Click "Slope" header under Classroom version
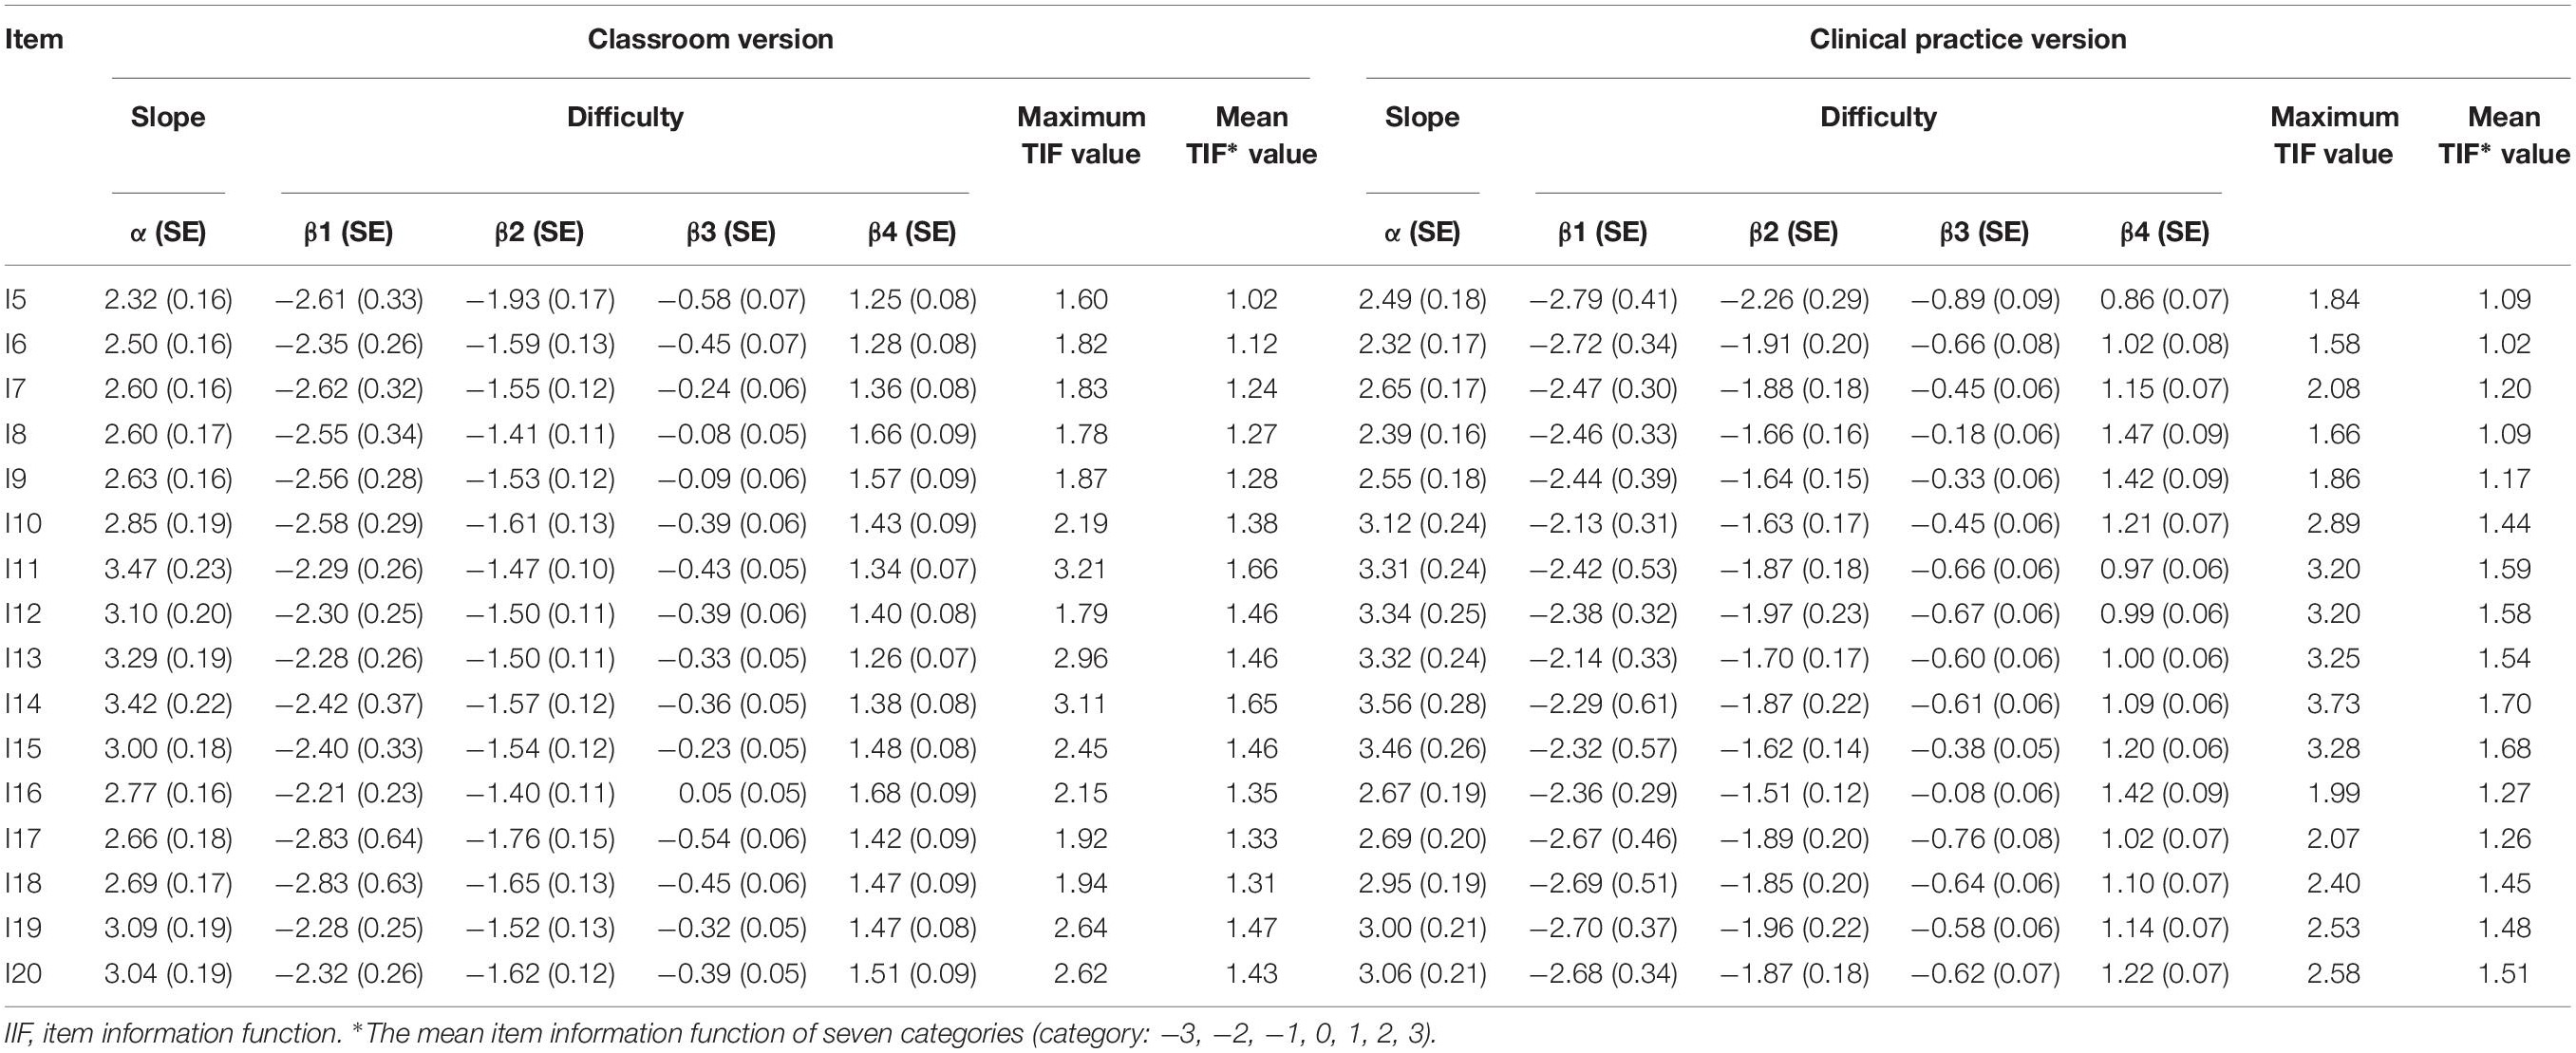This screenshot has height=1053, width=2576. point(168,117)
